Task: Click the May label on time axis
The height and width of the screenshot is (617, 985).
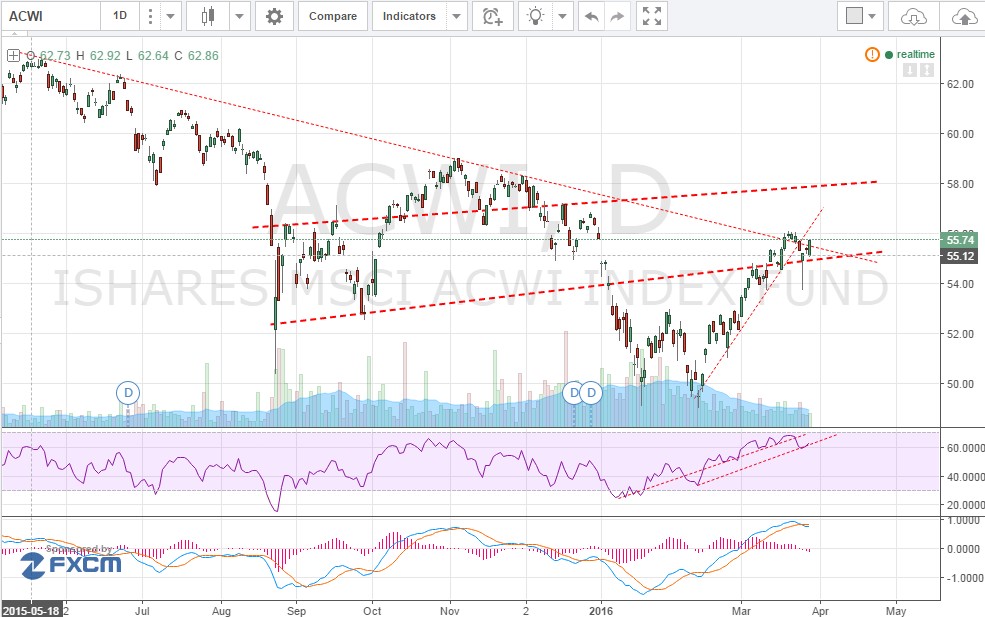Action: tap(896, 611)
